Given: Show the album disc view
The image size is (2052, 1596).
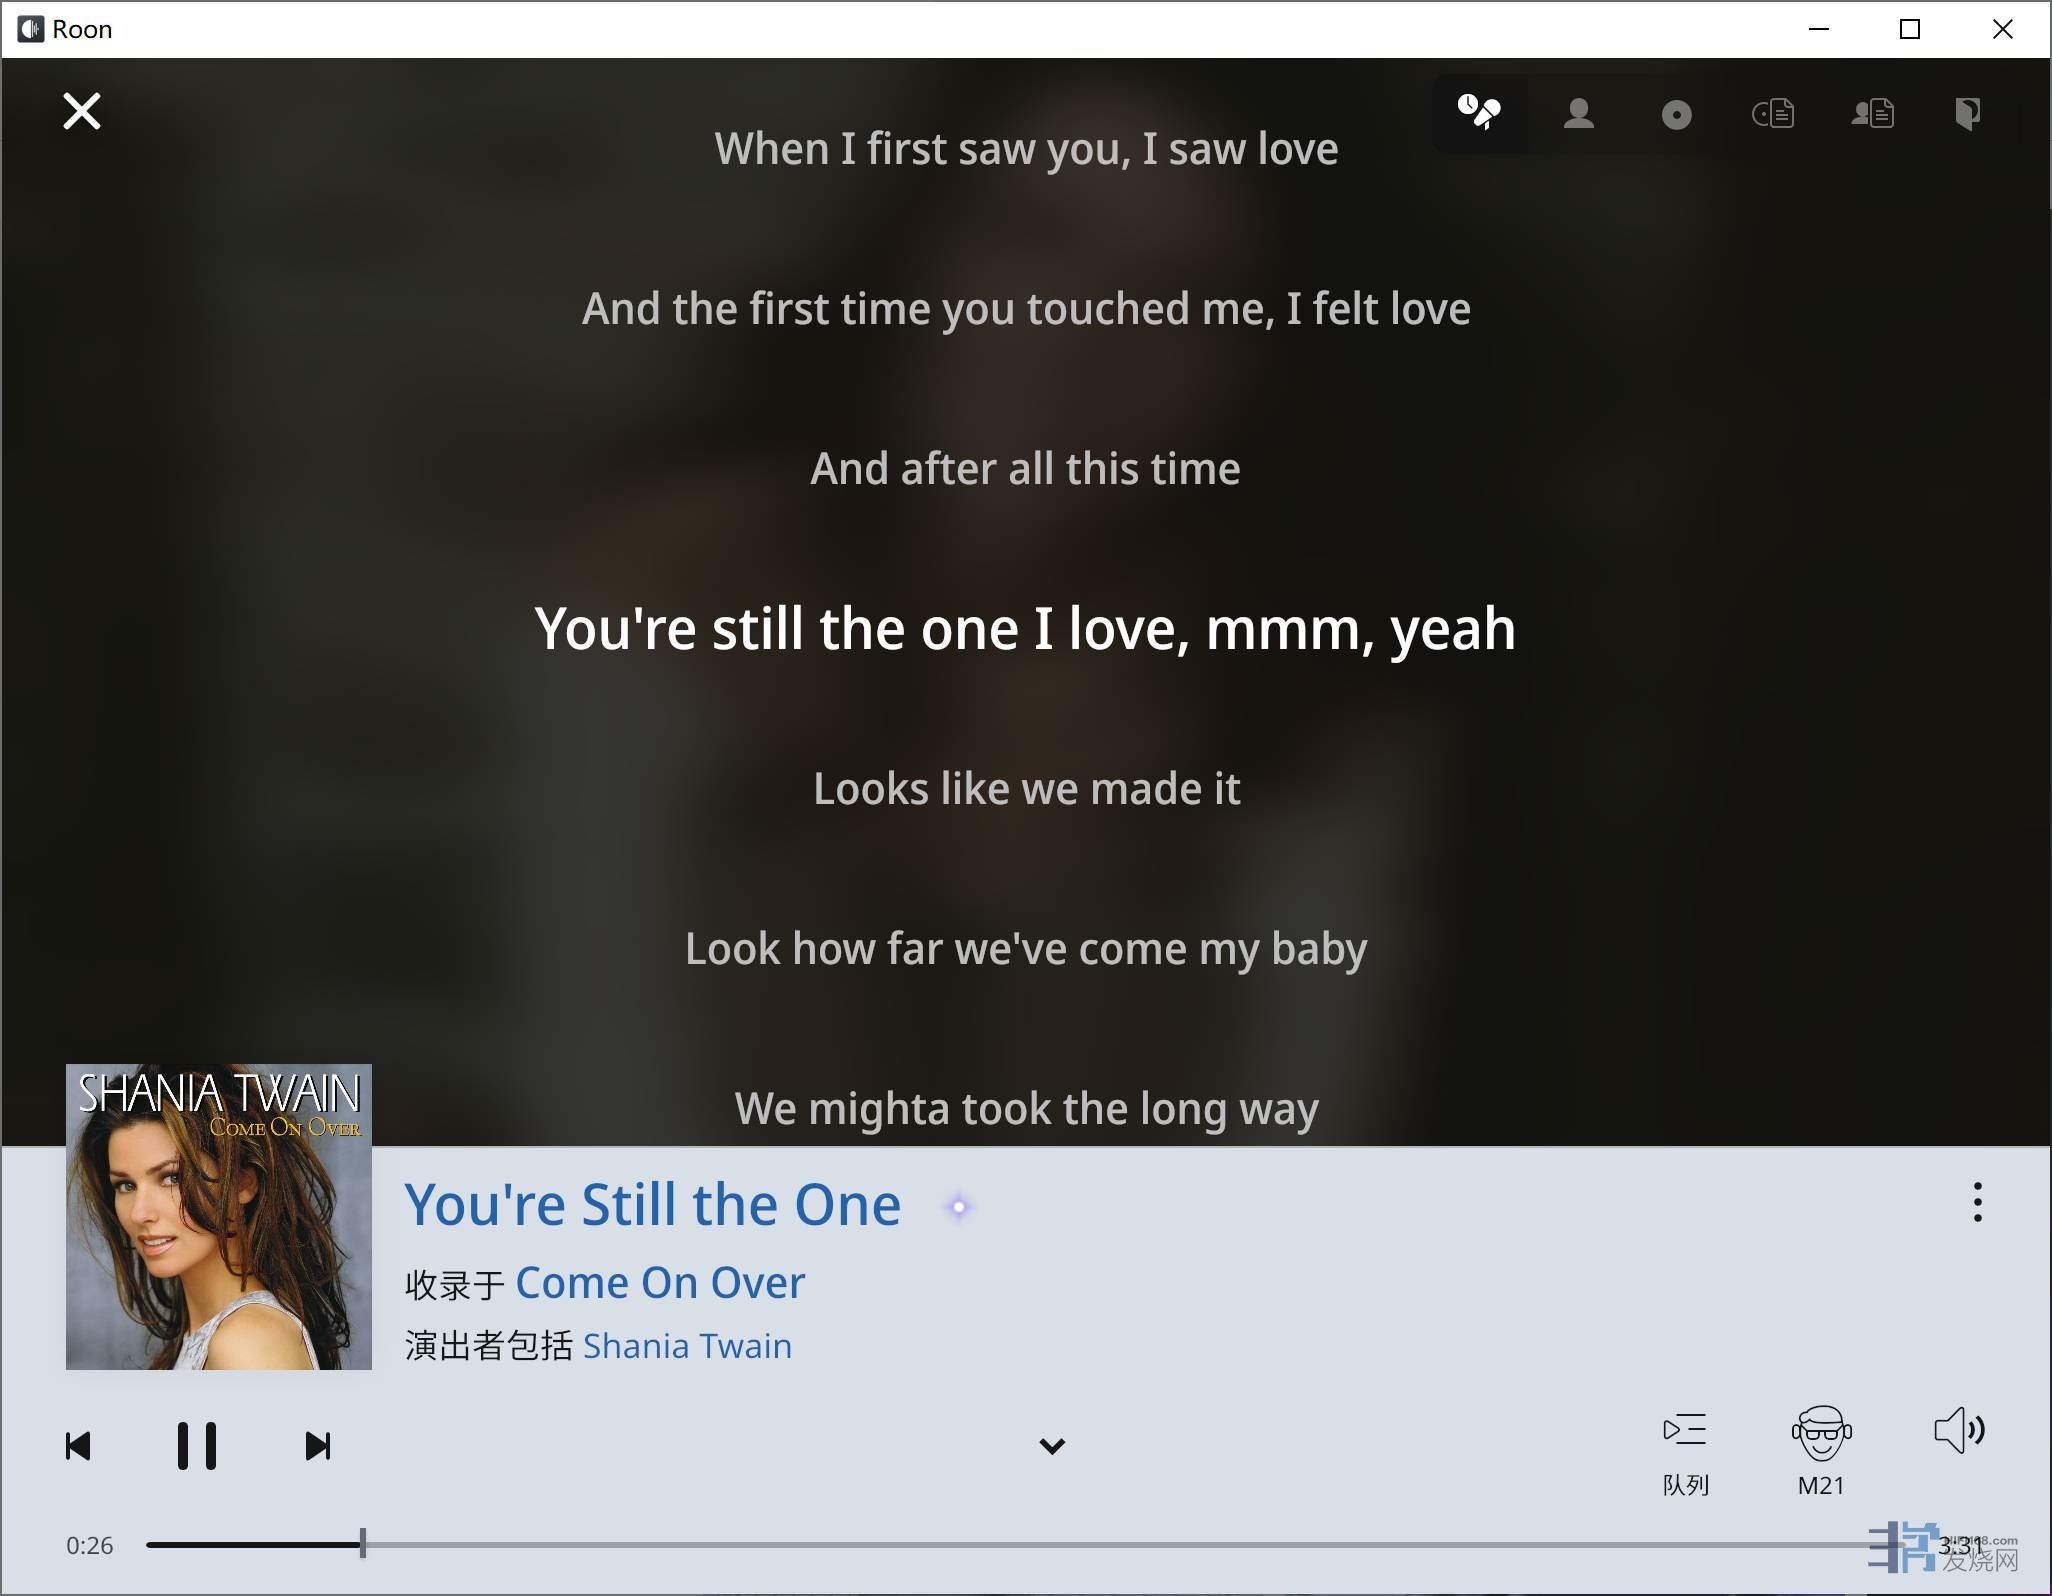Looking at the screenshot, I should [1676, 115].
